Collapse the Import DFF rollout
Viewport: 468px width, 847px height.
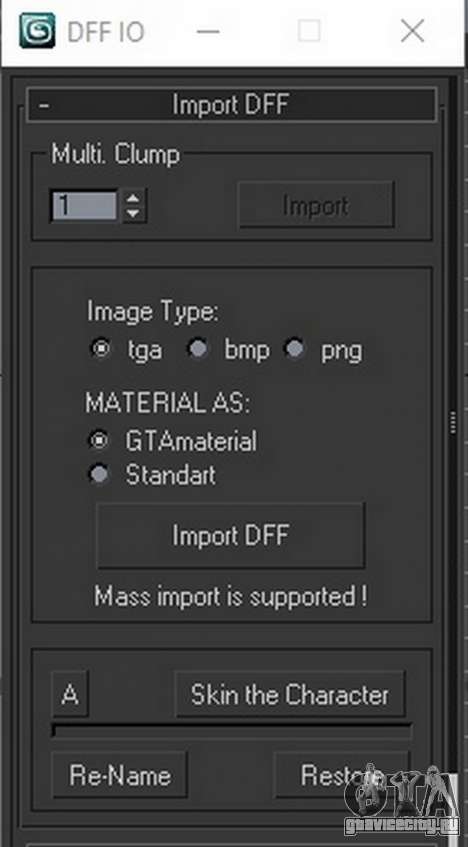pos(231,105)
